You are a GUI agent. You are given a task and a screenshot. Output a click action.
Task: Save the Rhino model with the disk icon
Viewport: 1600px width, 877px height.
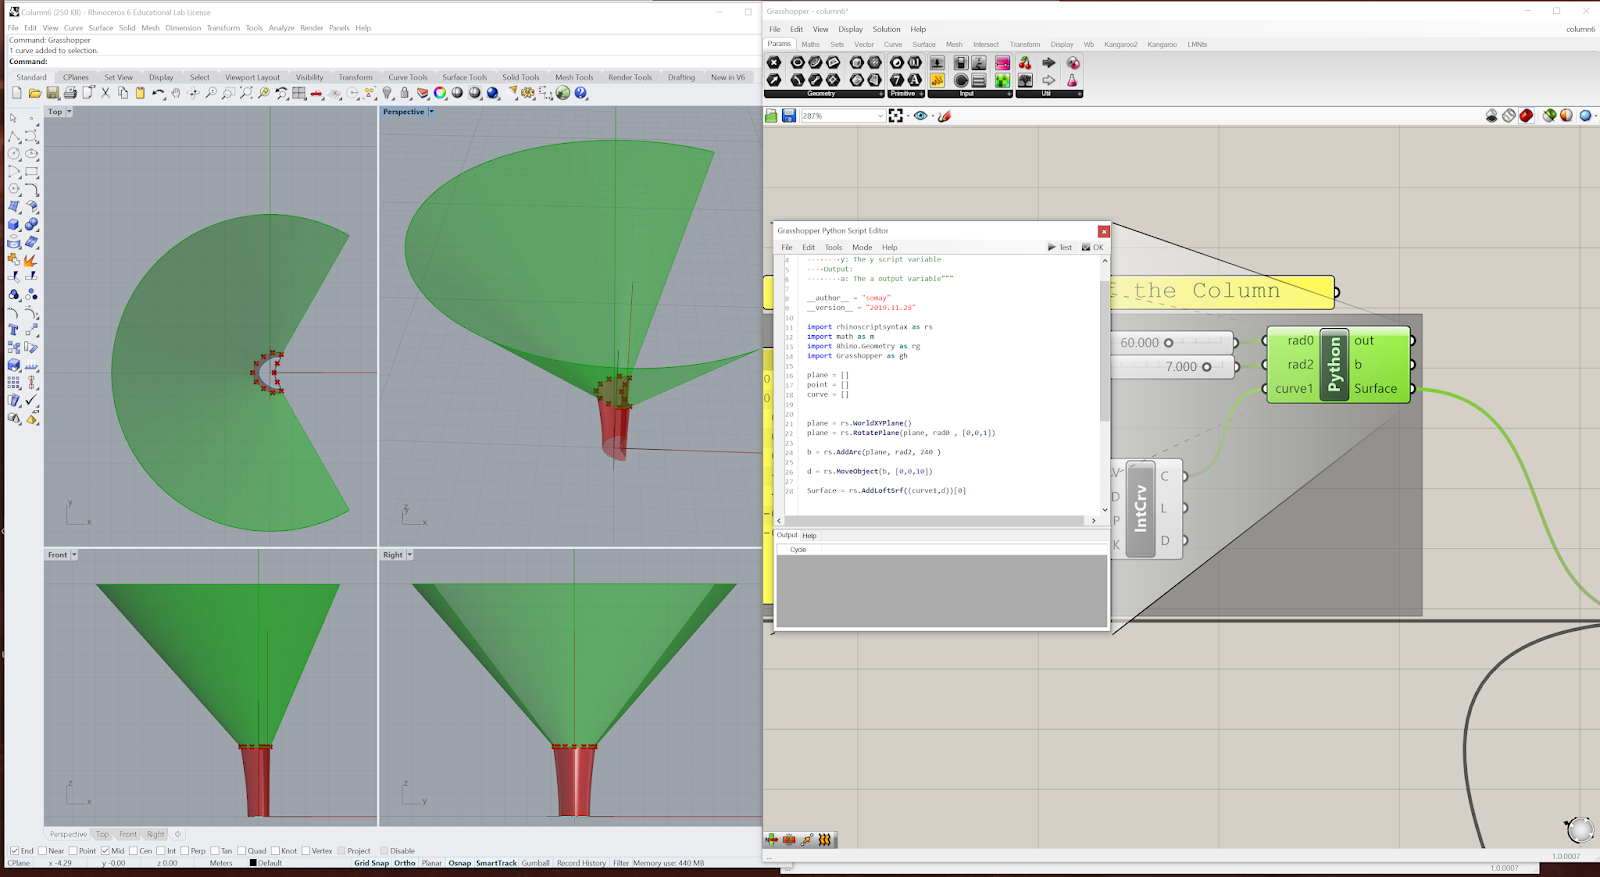(53, 93)
